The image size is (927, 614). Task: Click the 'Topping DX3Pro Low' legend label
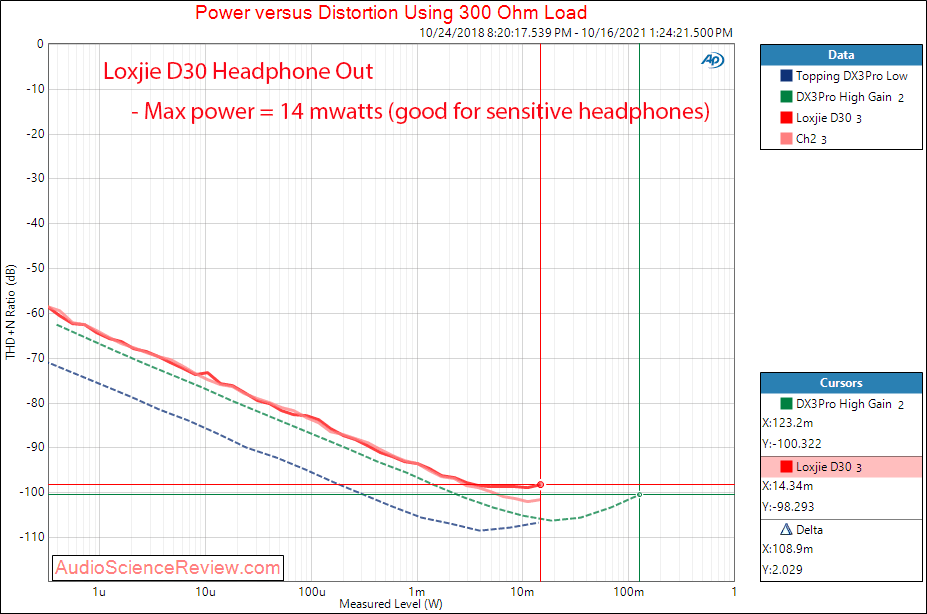point(851,76)
